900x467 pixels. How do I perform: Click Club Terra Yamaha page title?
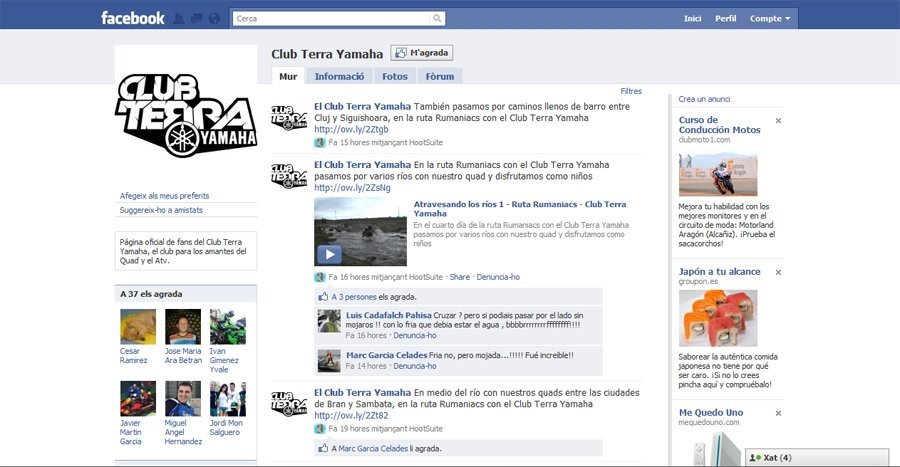pos(327,54)
